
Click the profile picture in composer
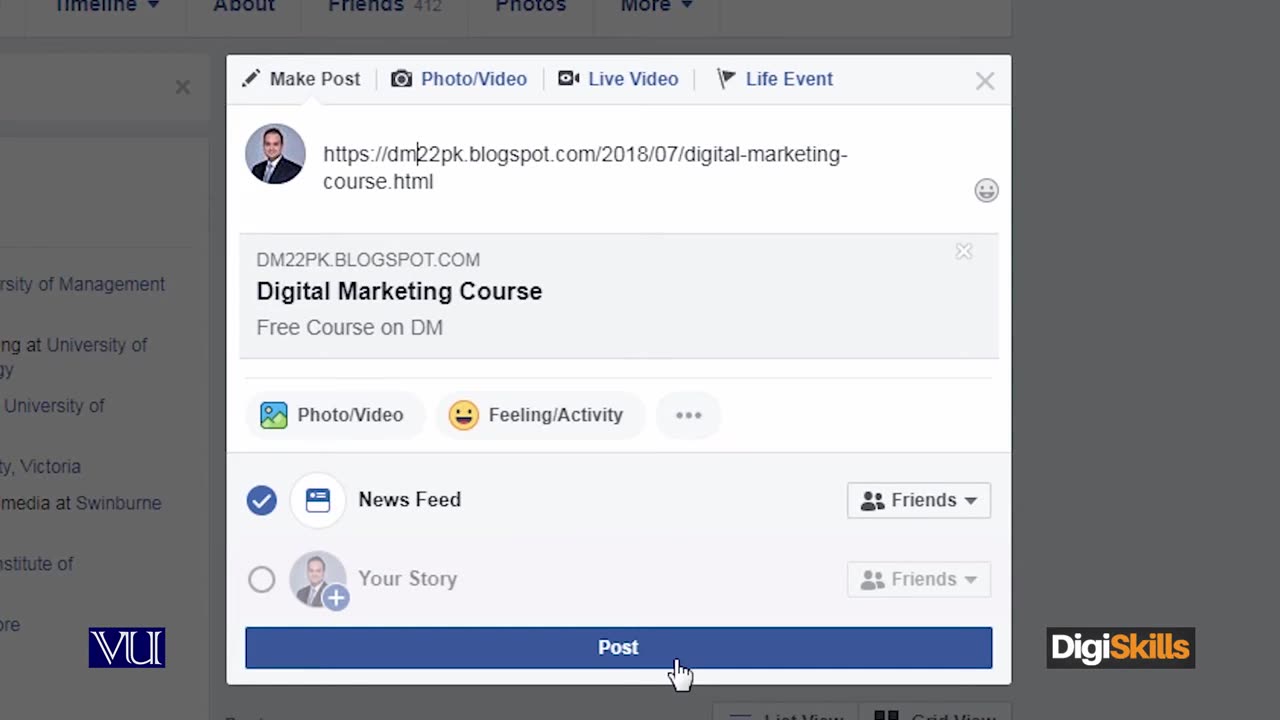[275, 154]
